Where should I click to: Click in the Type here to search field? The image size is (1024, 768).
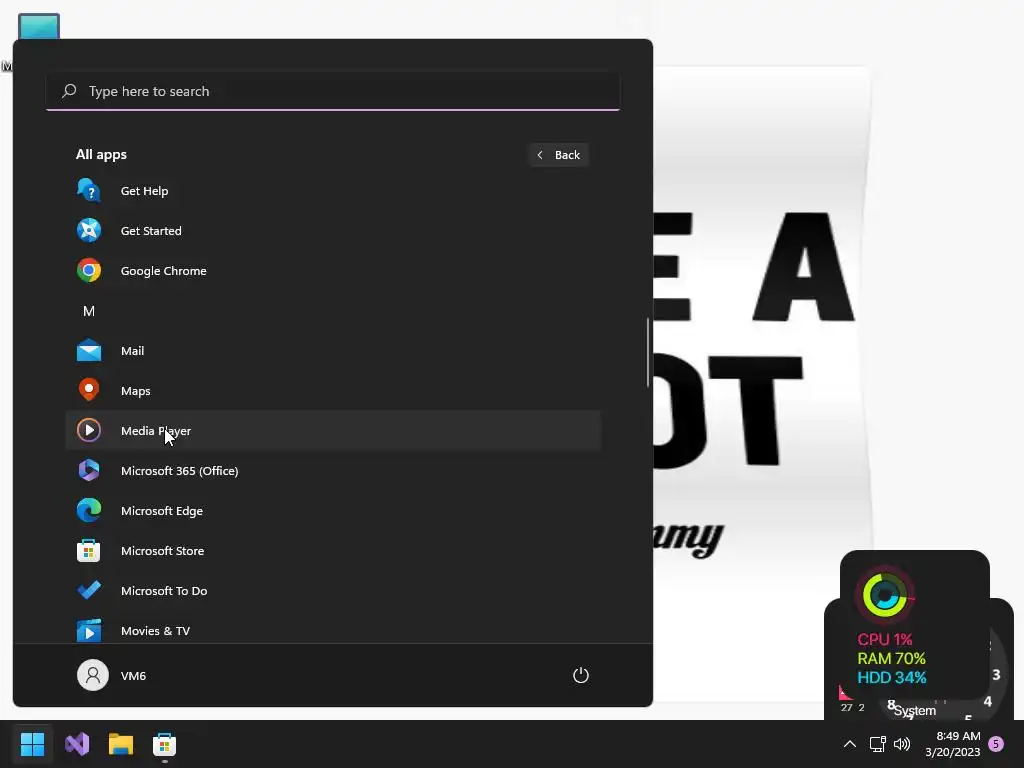[x=333, y=91]
